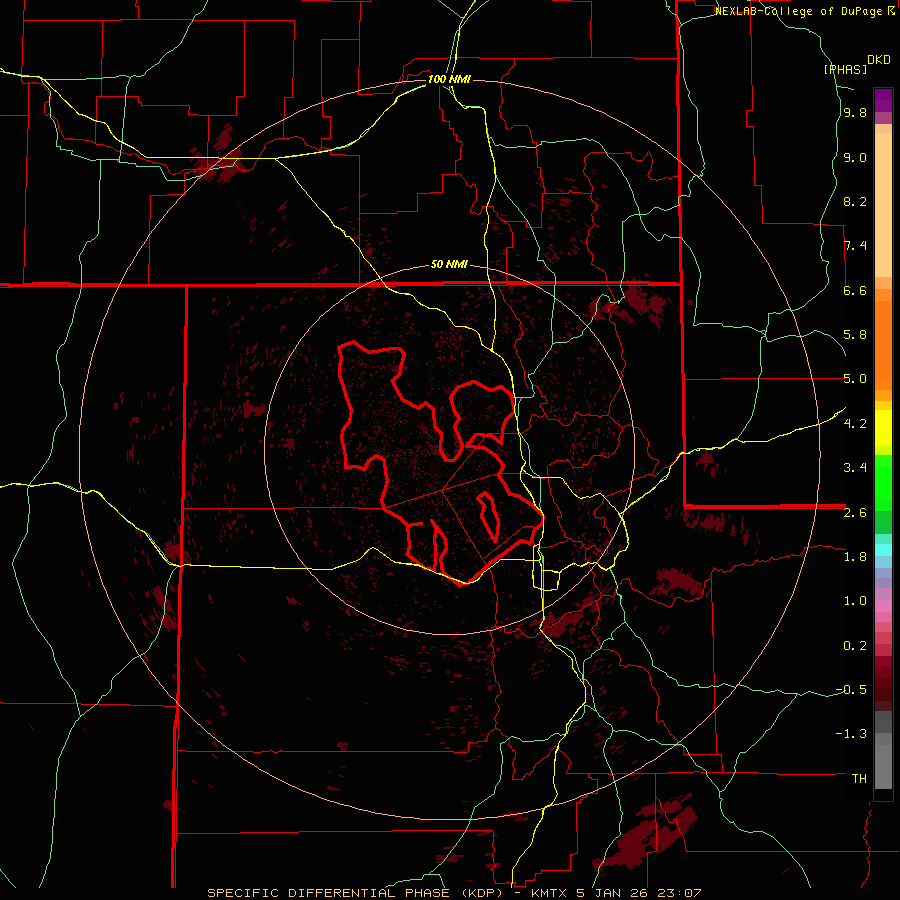Select the gray color bar segment near TH
Screen dimensions: 900x900
(x=883, y=766)
